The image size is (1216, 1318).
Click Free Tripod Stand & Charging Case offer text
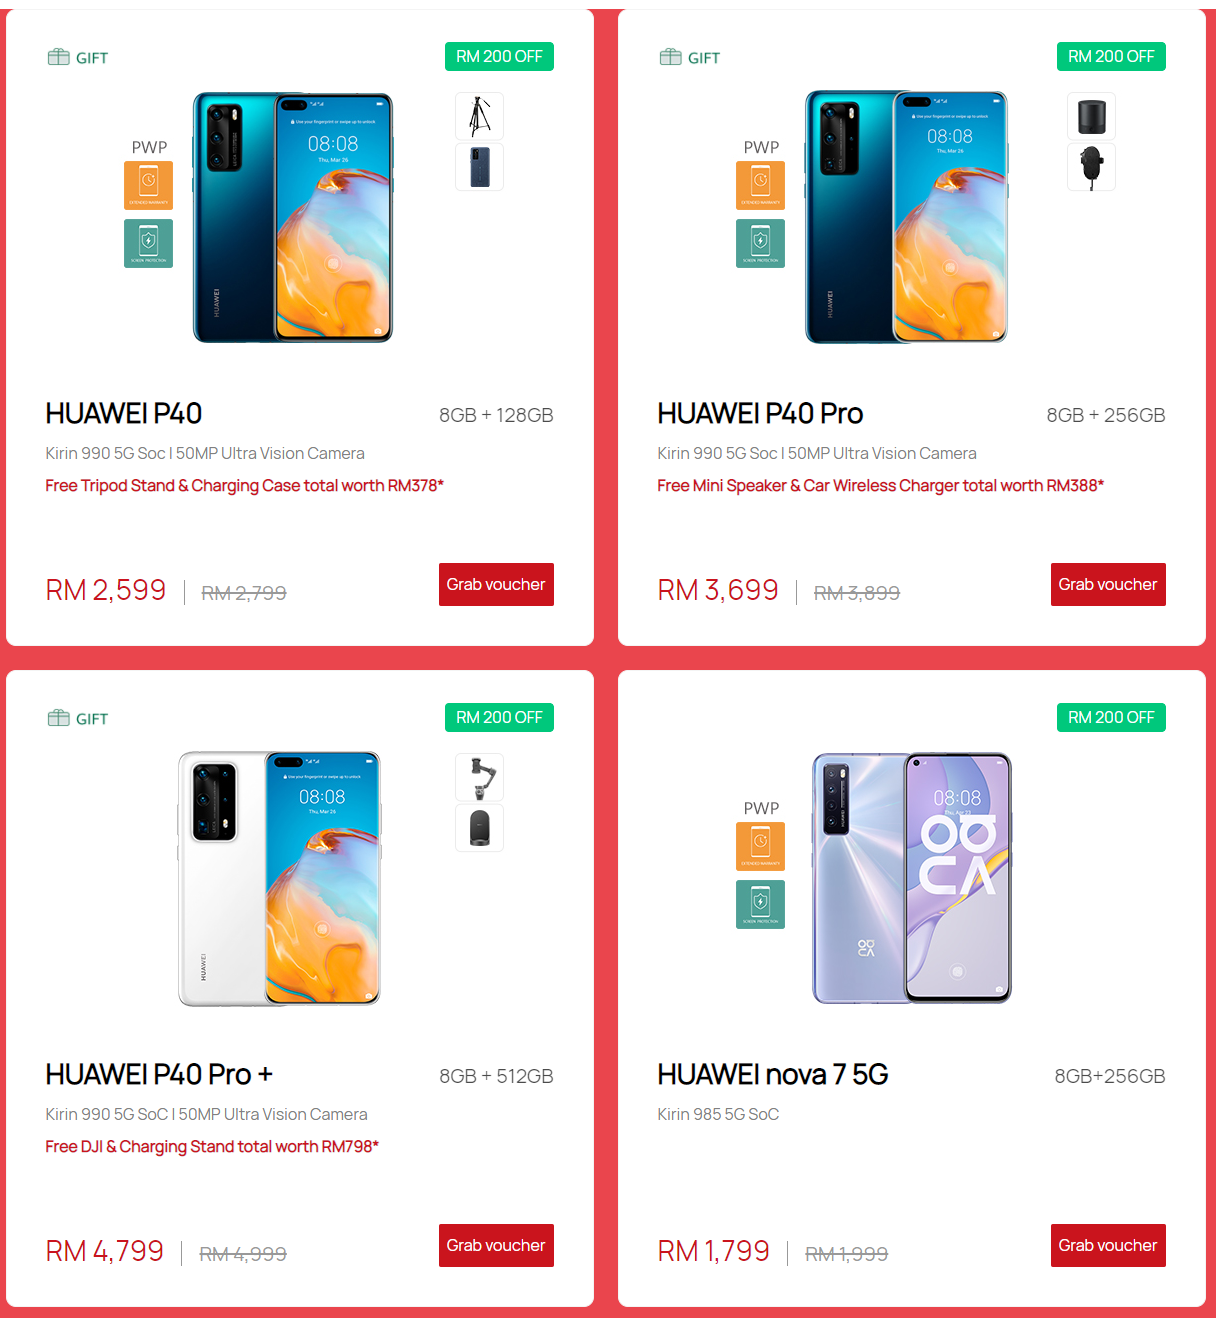point(244,485)
